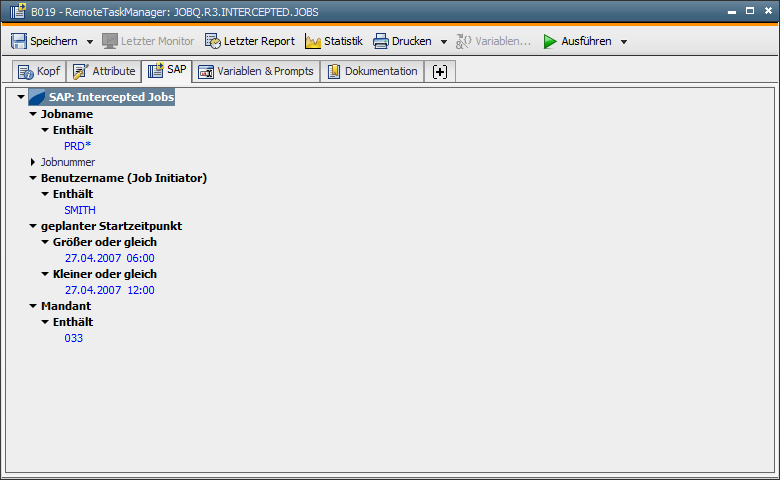780x480 pixels.
Task: Open the Dokumentation tab
Action: point(373,71)
